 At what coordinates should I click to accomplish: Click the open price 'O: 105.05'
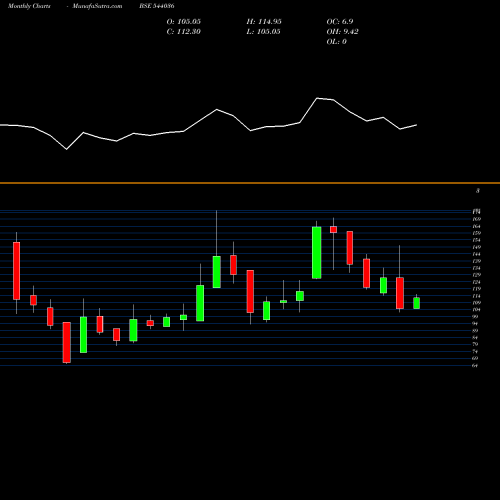pos(184,22)
